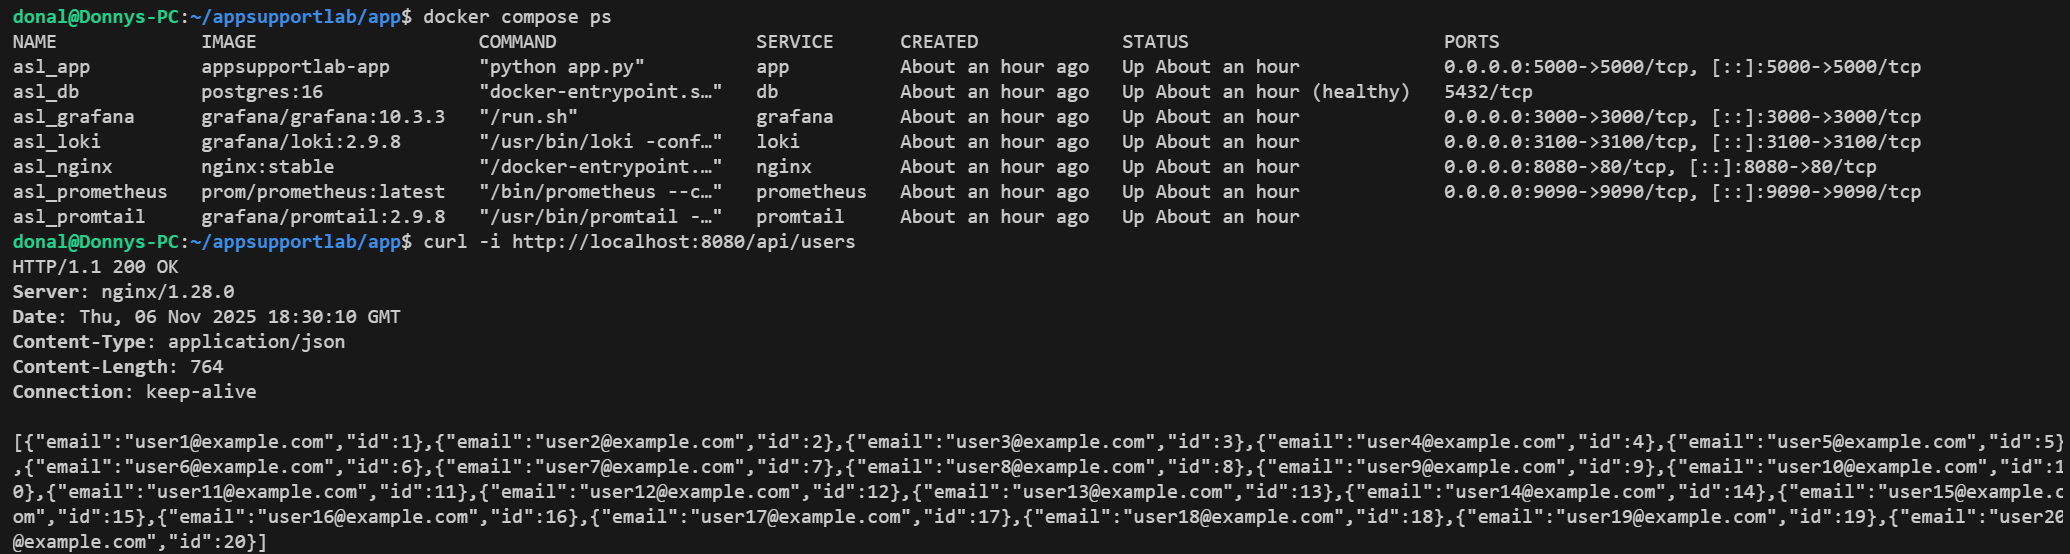The width and height of the screenshot is (2070, 554).
Task: Click the "/run.sh" command value
Action: pyautogui.click(x=528, y=117)
